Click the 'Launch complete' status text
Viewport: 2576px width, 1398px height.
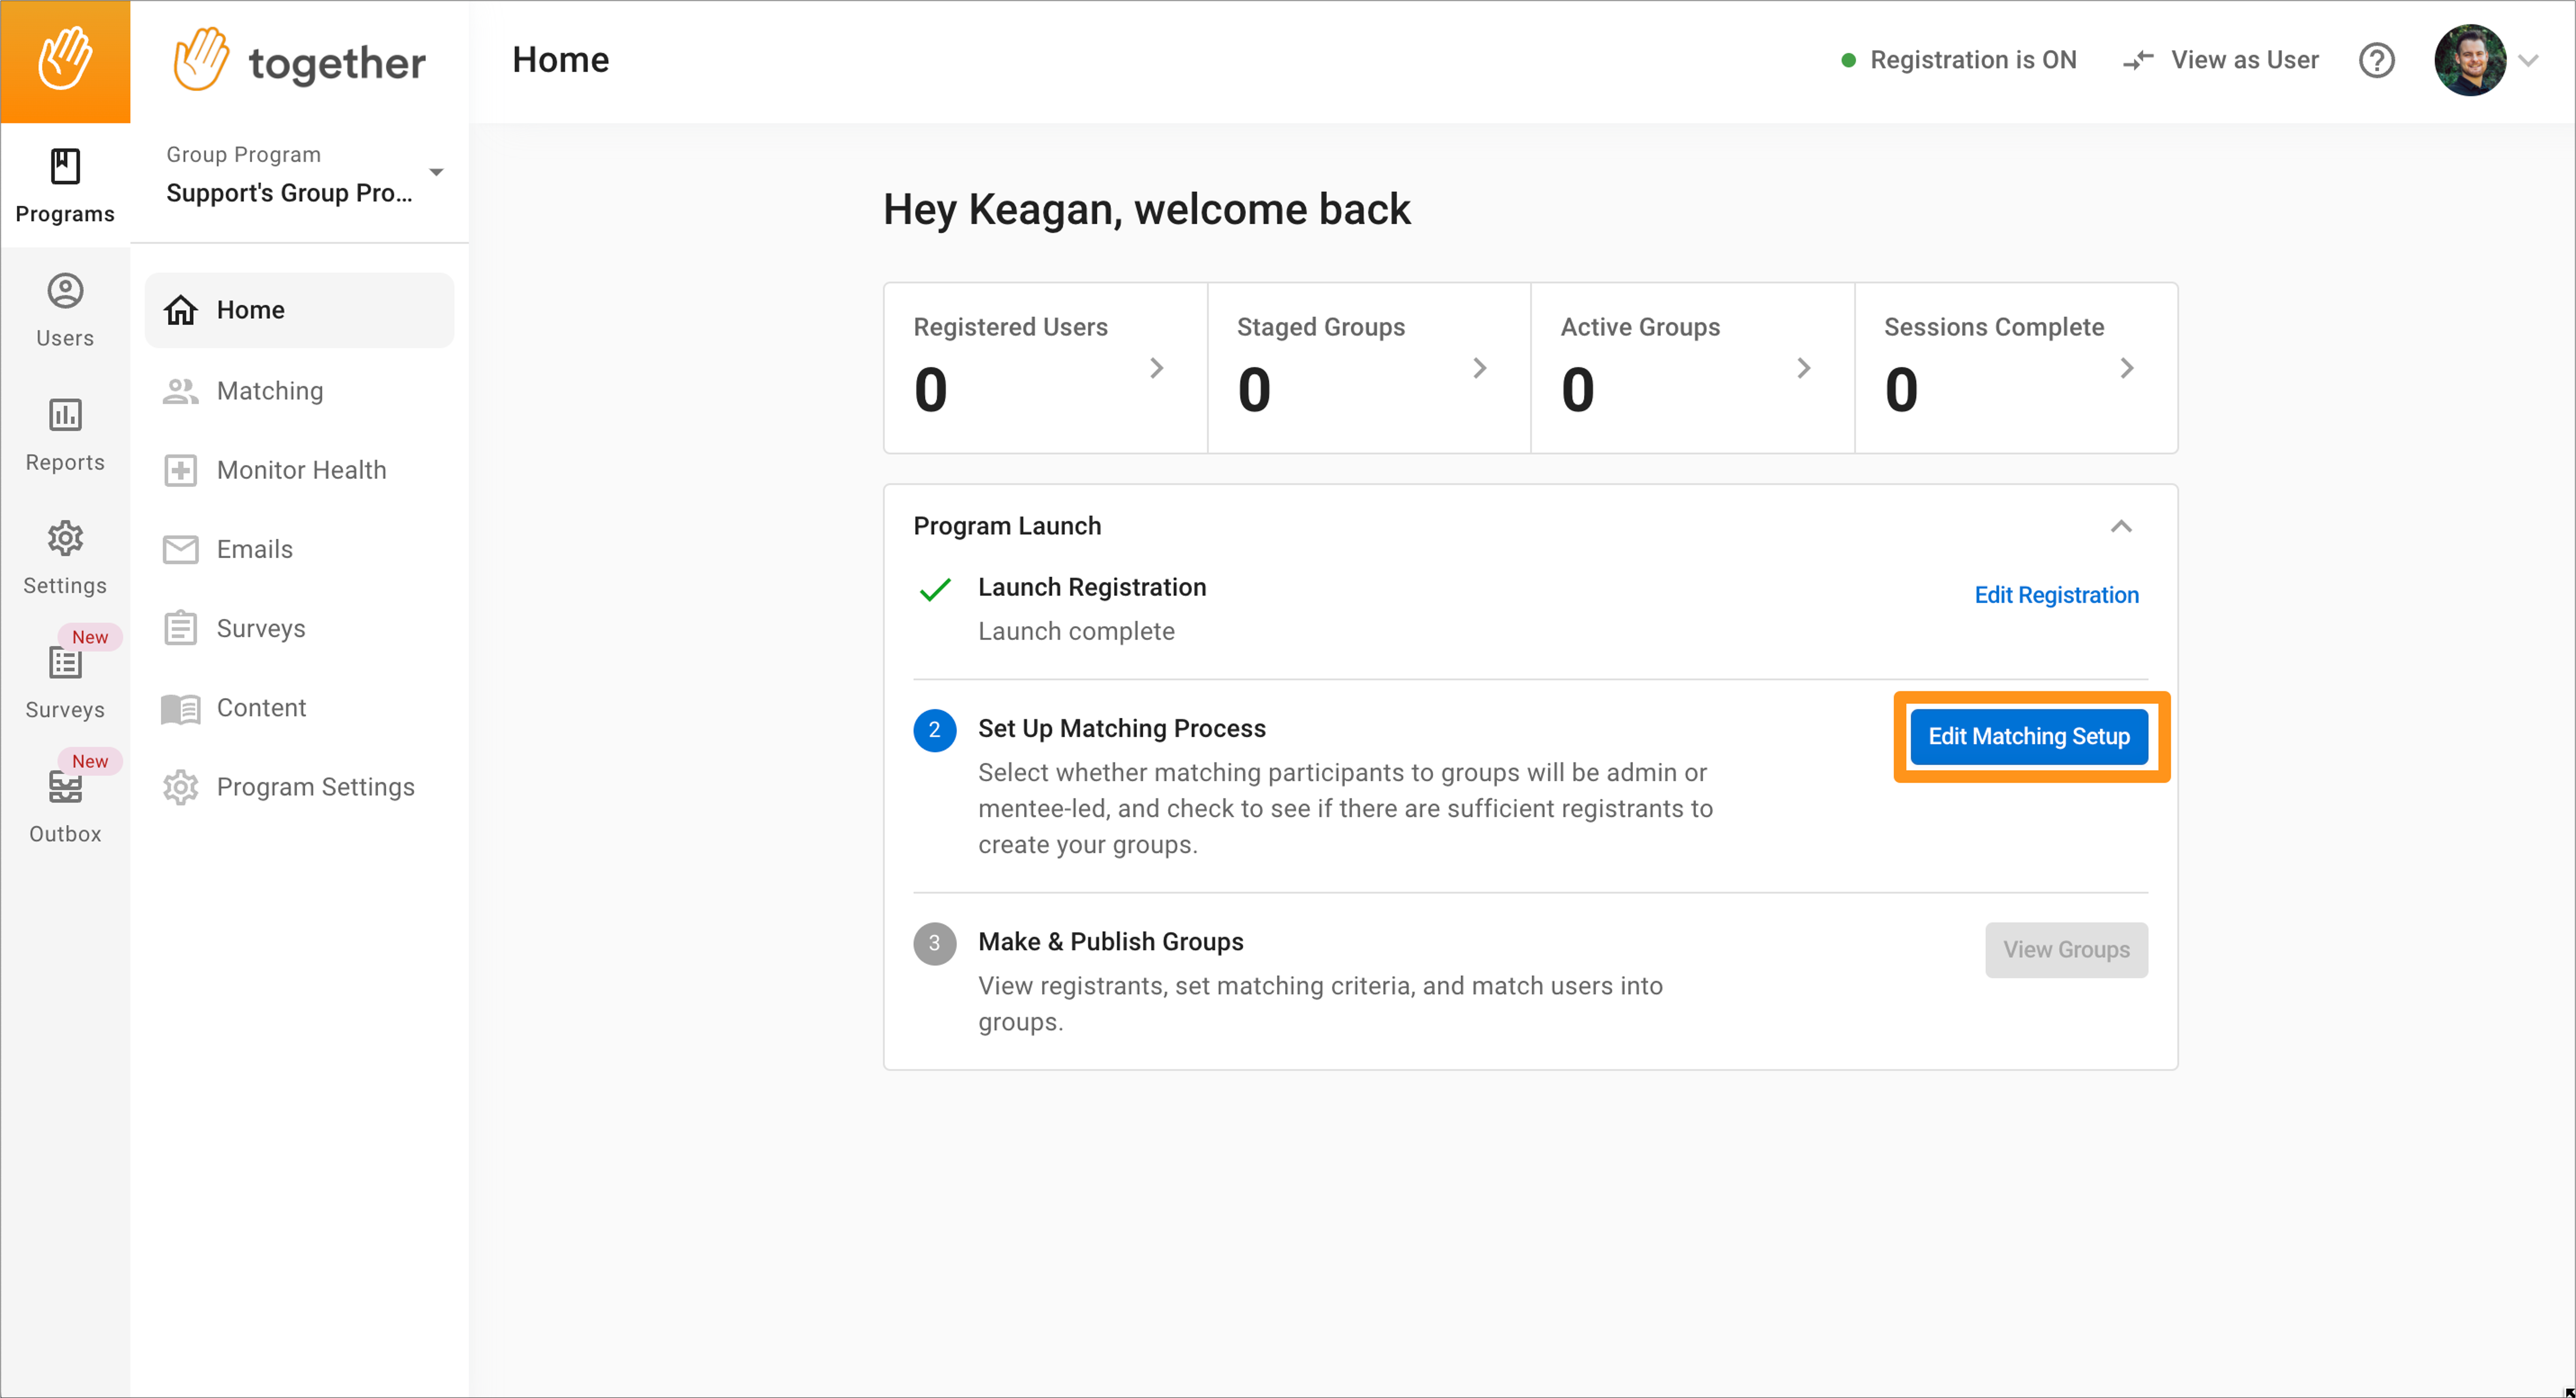[1076, 631]
